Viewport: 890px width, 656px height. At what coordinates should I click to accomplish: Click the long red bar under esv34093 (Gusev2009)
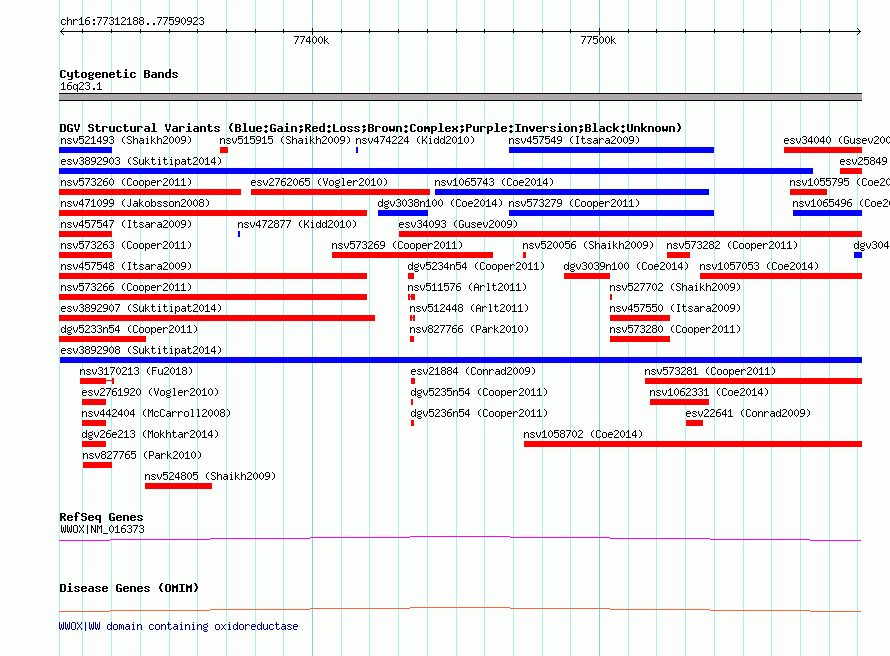630,234
